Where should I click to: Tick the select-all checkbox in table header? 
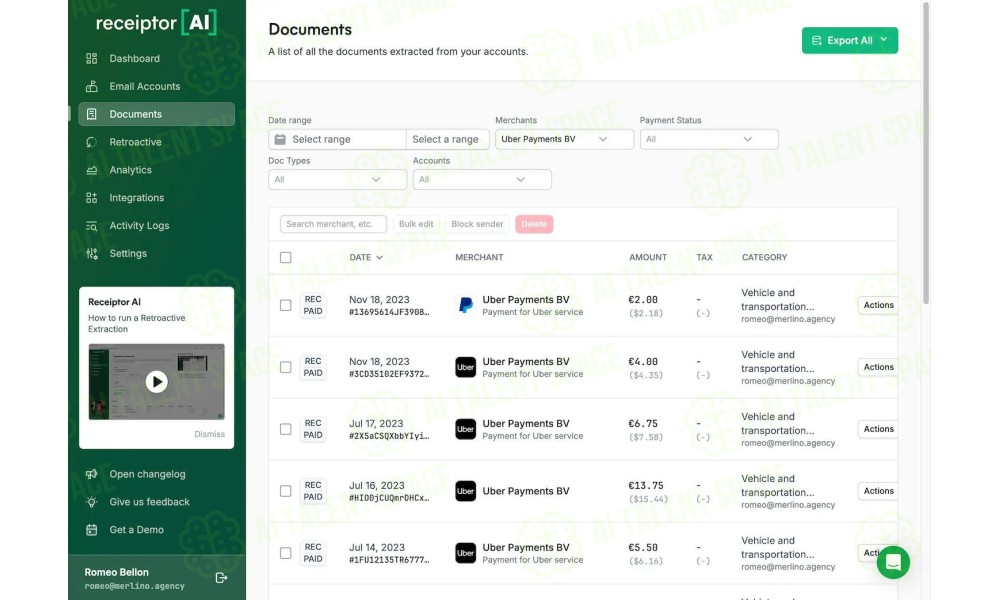(286, 258)
